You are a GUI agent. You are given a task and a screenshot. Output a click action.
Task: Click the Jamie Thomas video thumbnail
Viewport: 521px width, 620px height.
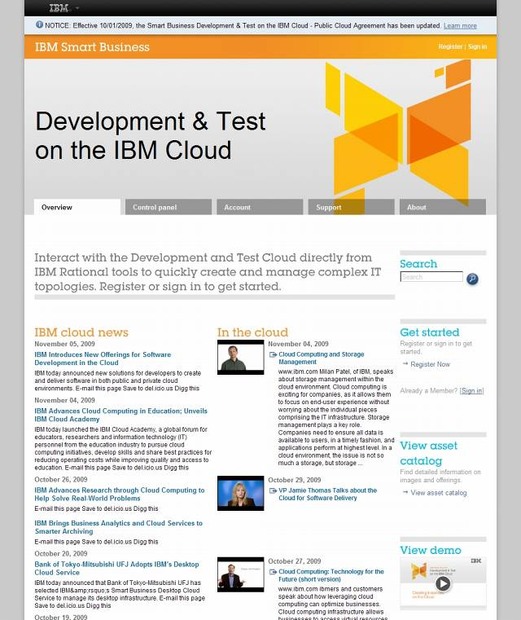(240, 493)
